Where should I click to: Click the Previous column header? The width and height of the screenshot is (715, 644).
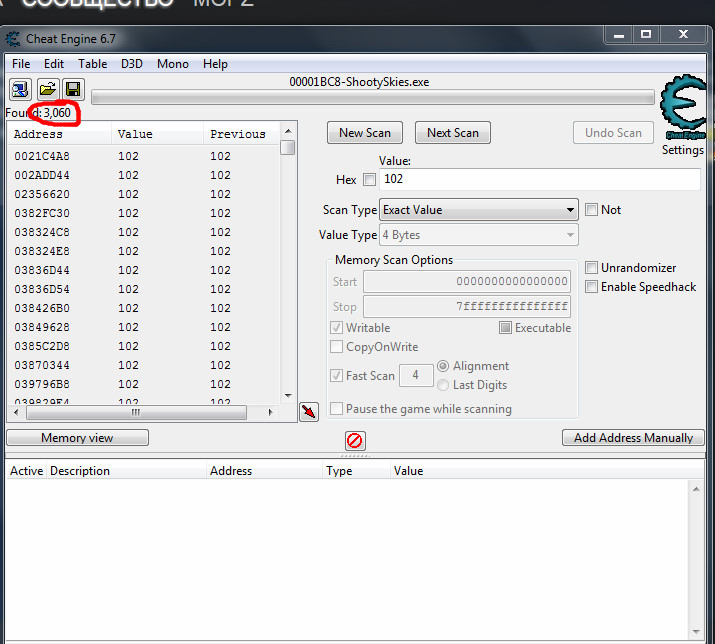[x=241, y=134]
